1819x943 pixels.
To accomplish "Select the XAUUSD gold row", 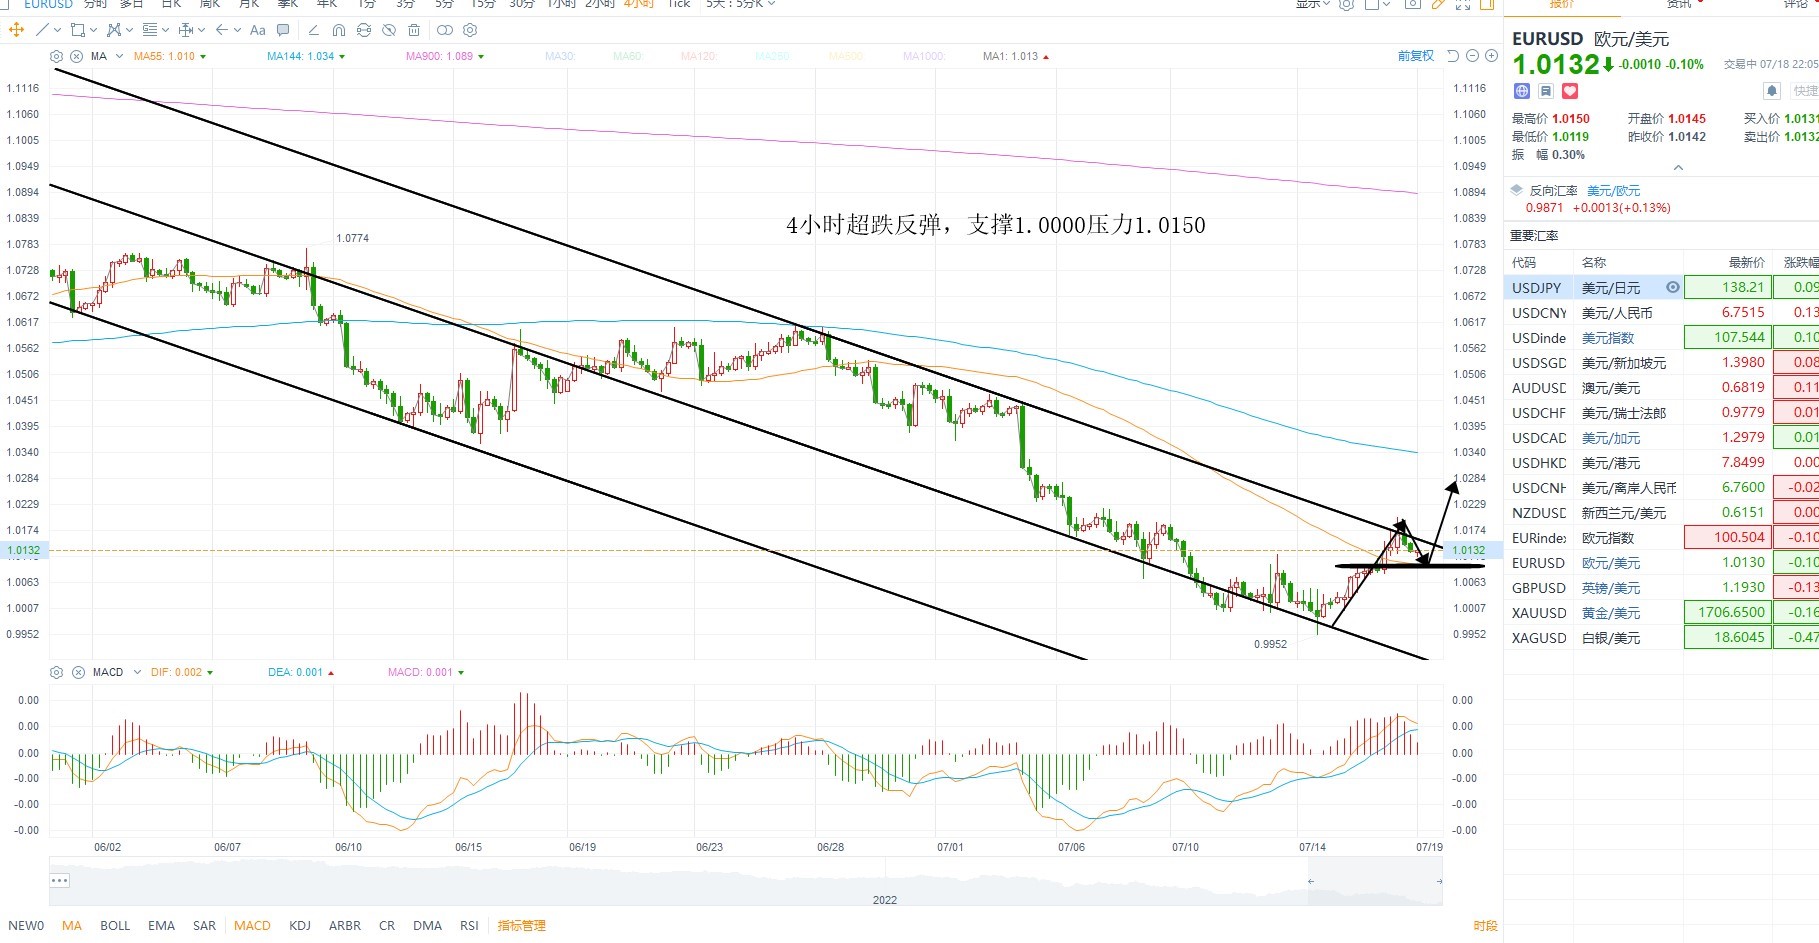I will coord(1661,613).
